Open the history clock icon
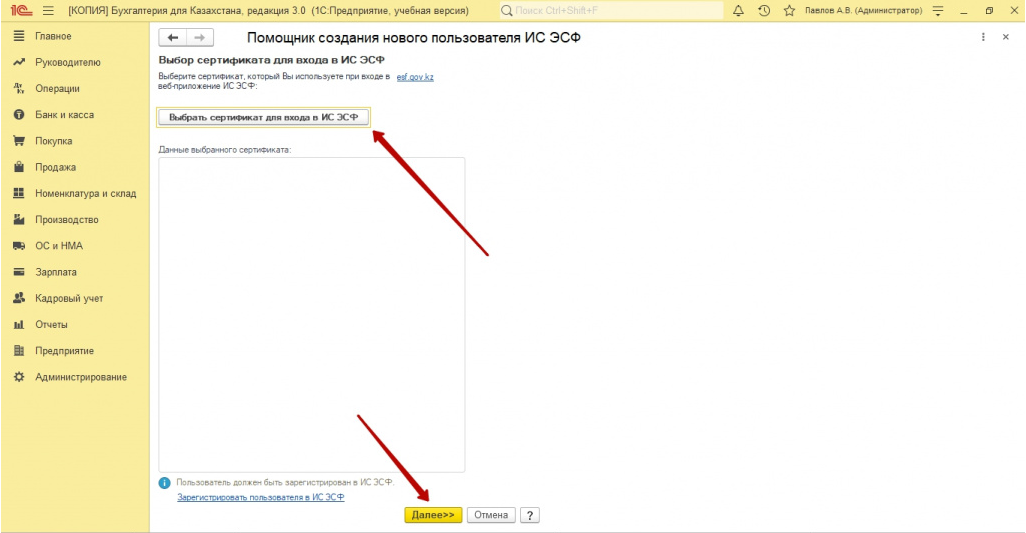Screen dimensions: 1026x533 click(x=764, y=10)
